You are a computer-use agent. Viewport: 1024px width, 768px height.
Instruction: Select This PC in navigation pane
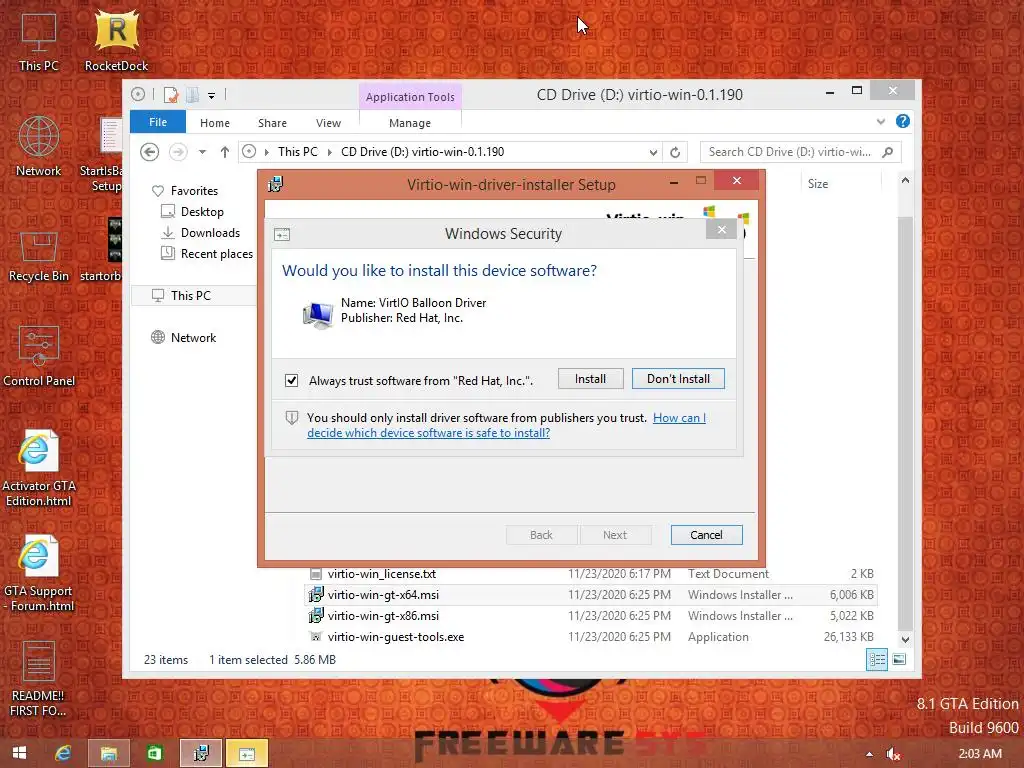click(x=191, y=295)
